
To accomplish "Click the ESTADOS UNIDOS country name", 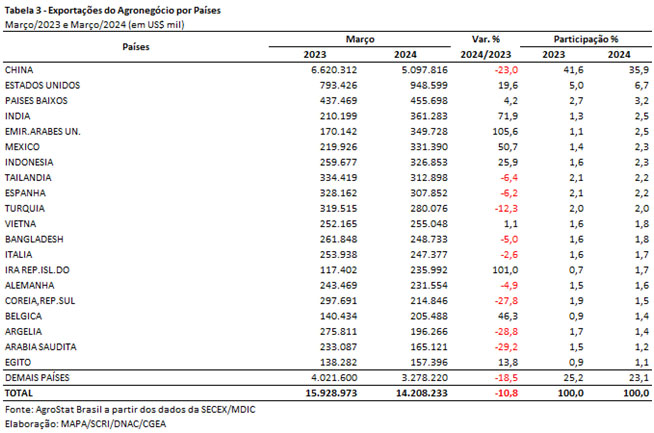I will click(42, 85).
